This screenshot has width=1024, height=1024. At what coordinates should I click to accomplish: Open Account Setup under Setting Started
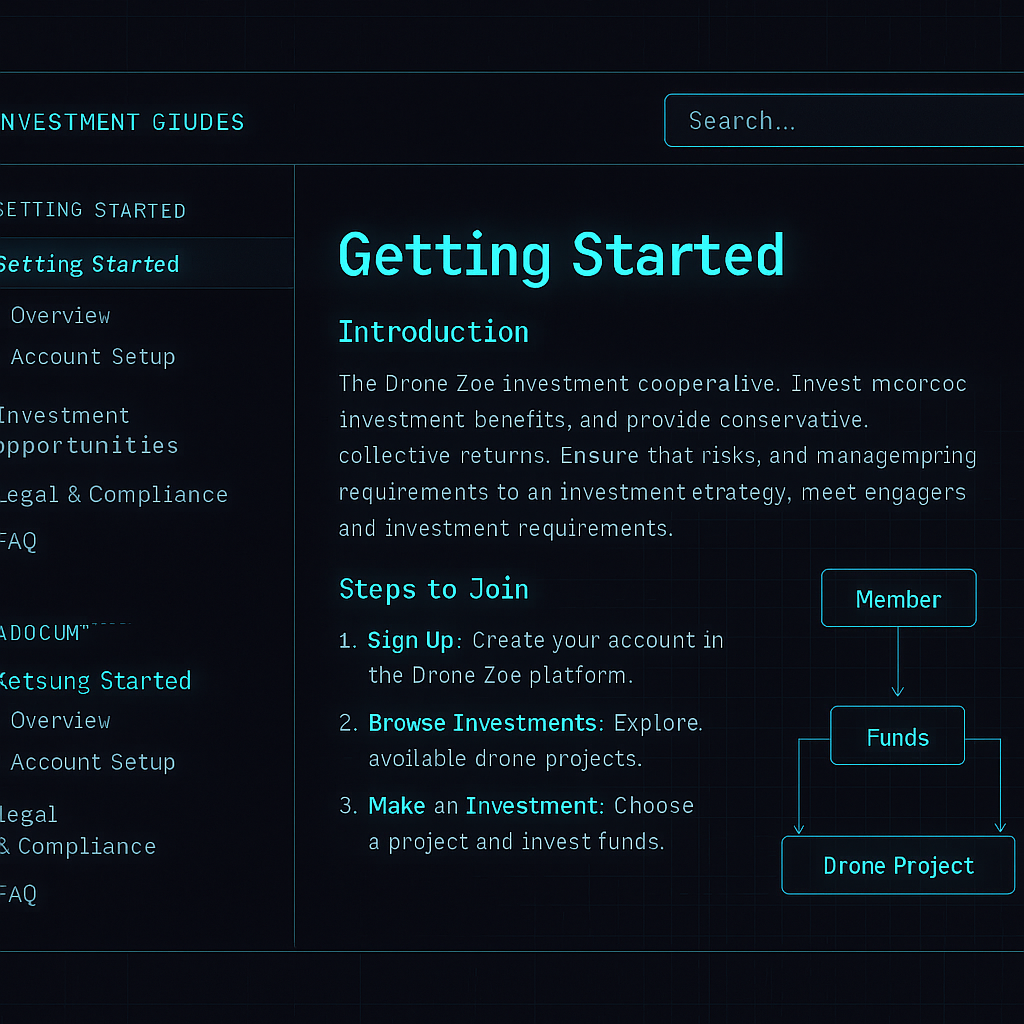click(x=93, y=357)
